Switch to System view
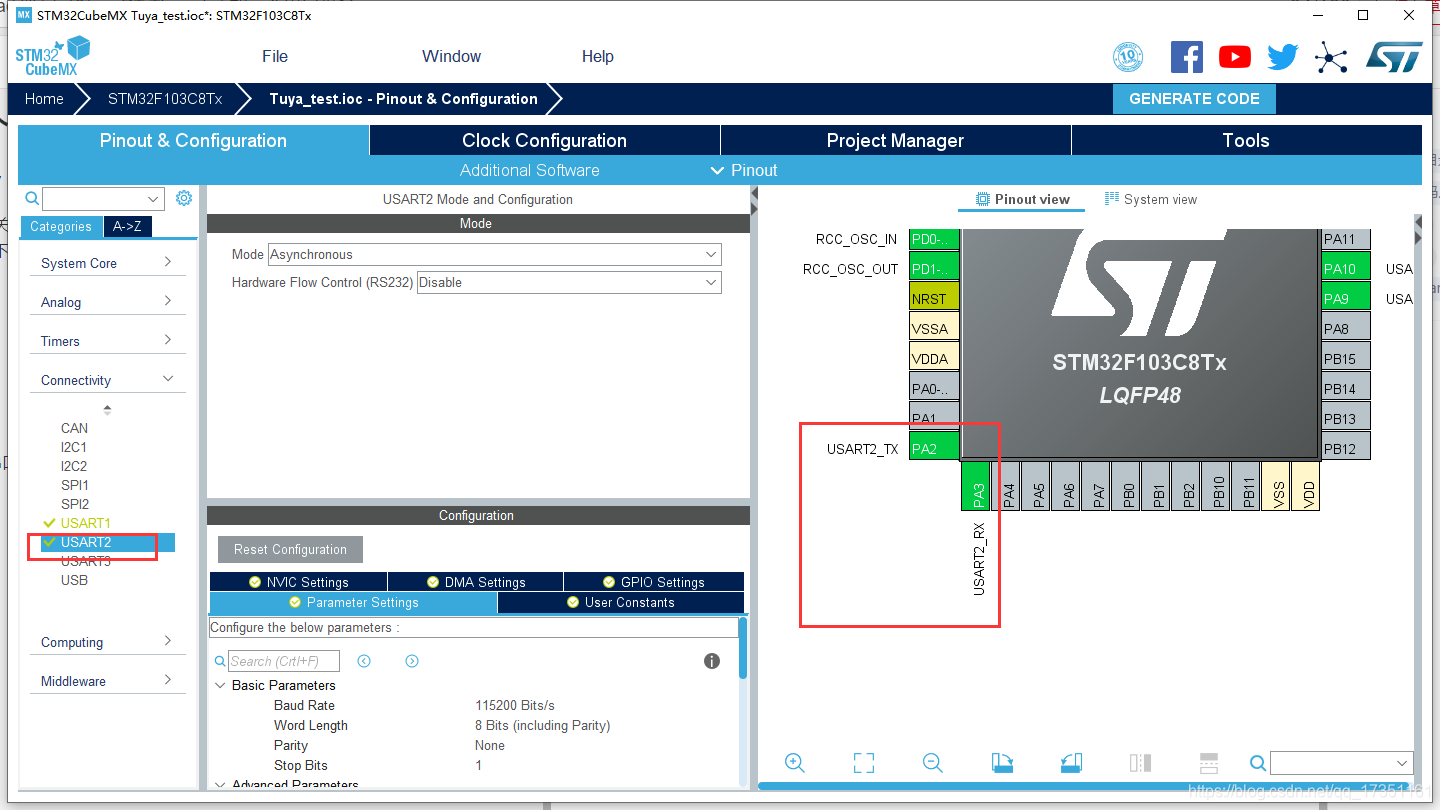The width and height of the screenshot is (1440, 810). coord(1150,199)
